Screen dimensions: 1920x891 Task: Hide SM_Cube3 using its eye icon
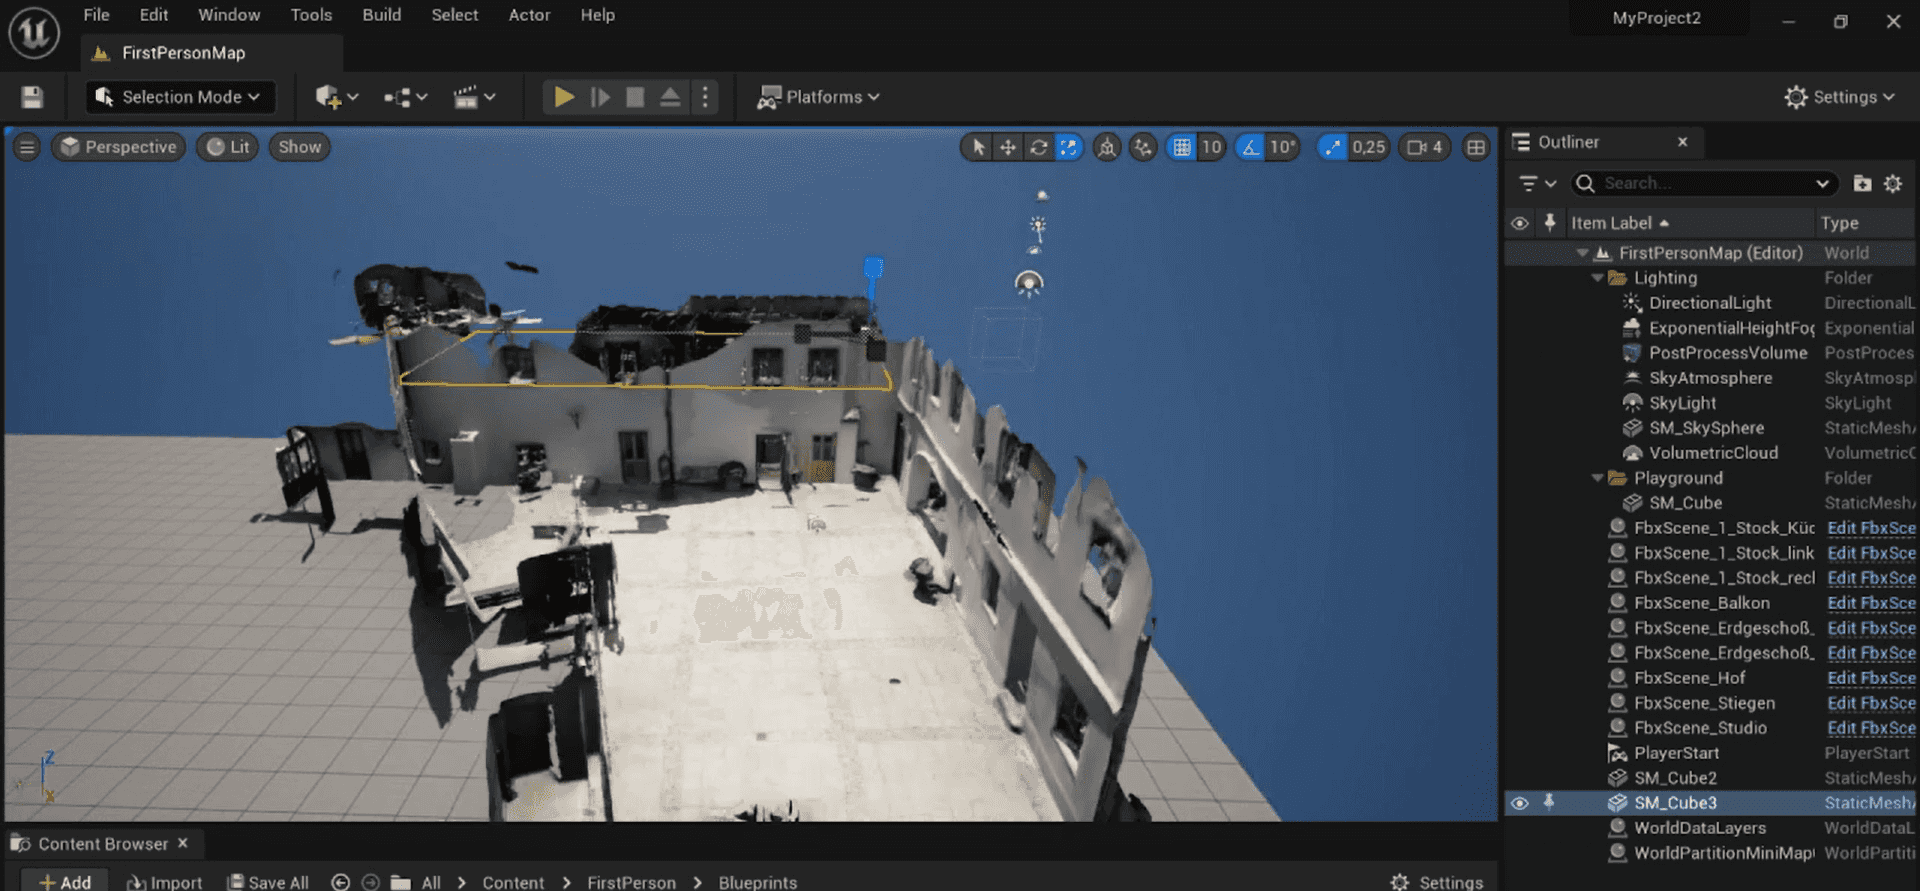pos(1519,803)
